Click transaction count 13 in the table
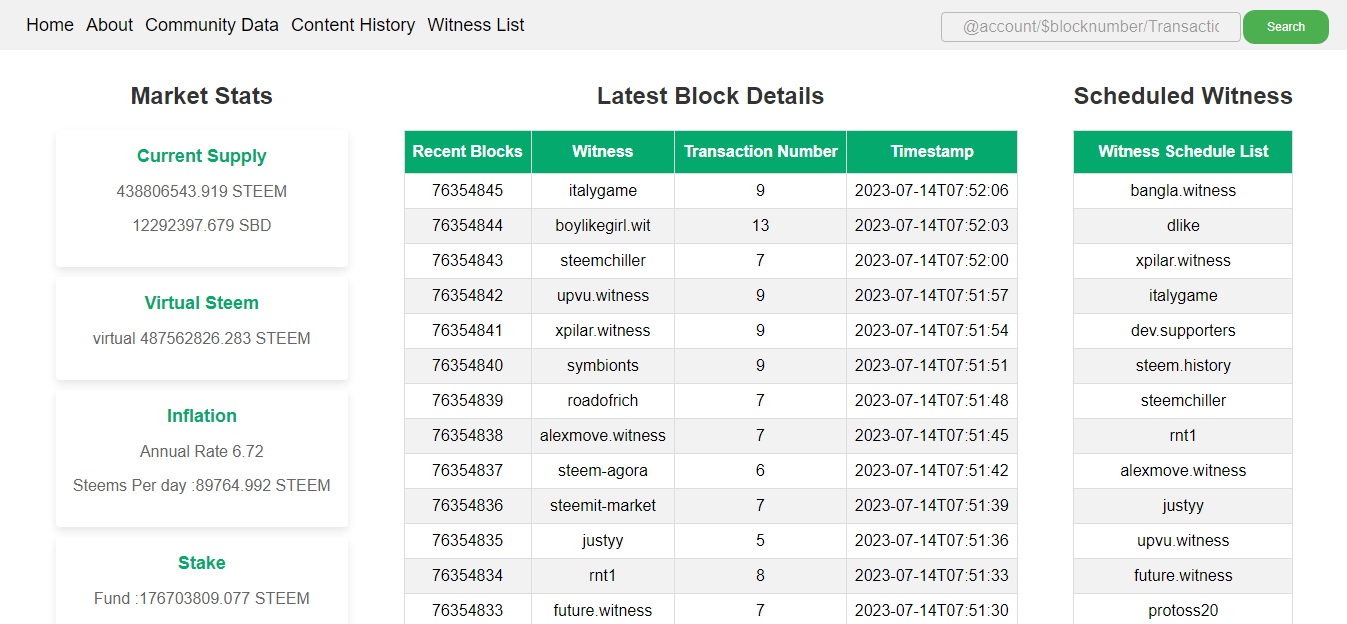The width and height of the screenshot is (1347, 624). tap(761, 226)
